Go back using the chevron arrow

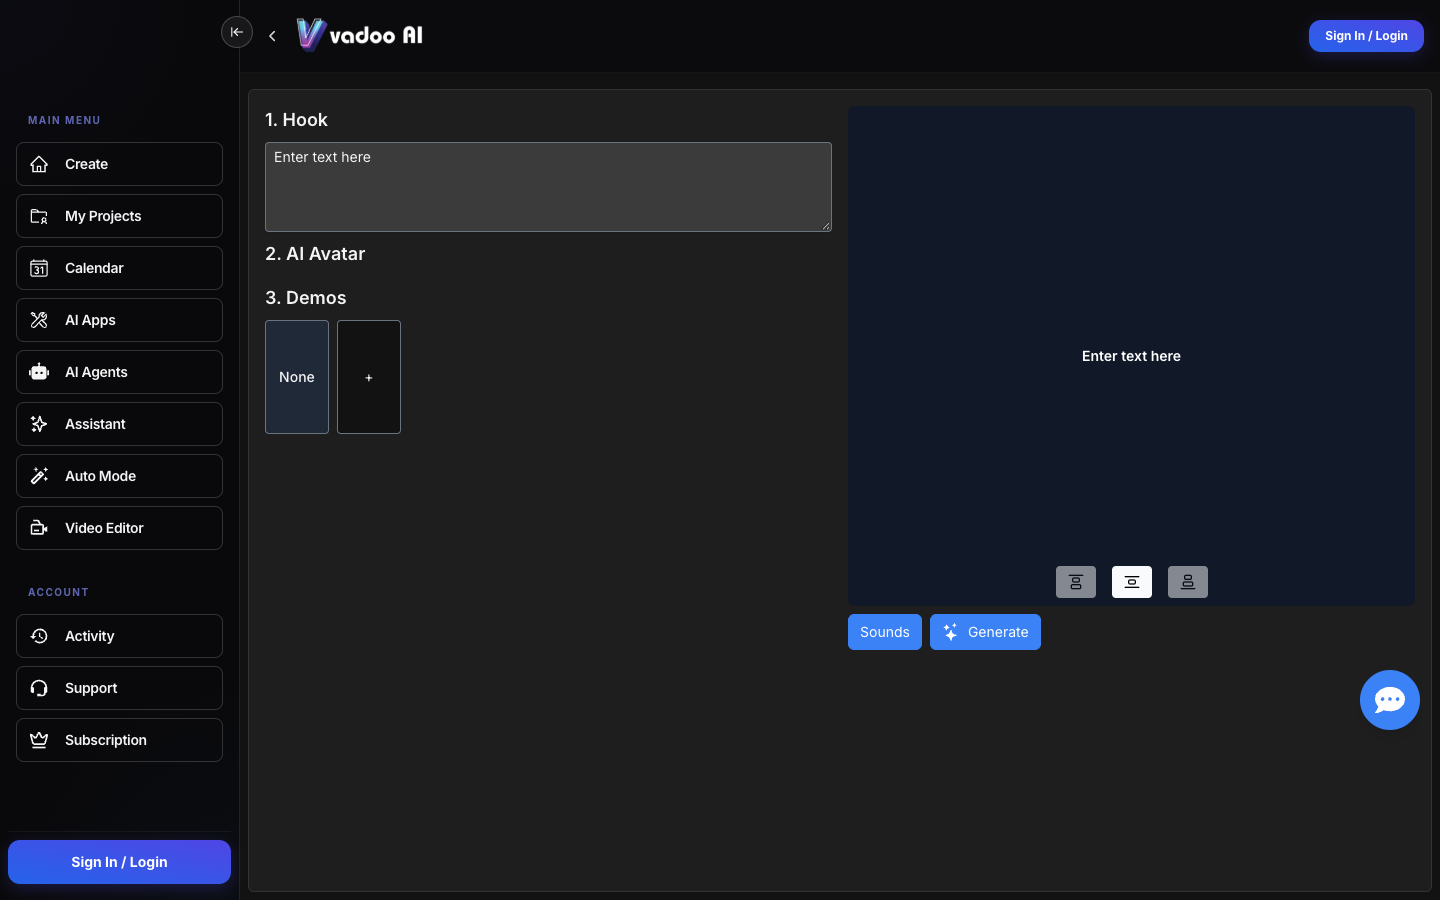(272, 36)
